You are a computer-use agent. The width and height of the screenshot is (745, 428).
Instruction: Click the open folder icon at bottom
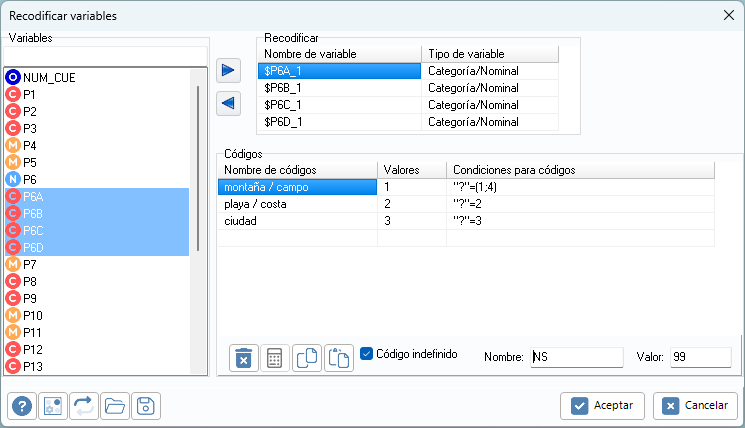point(114,405)
